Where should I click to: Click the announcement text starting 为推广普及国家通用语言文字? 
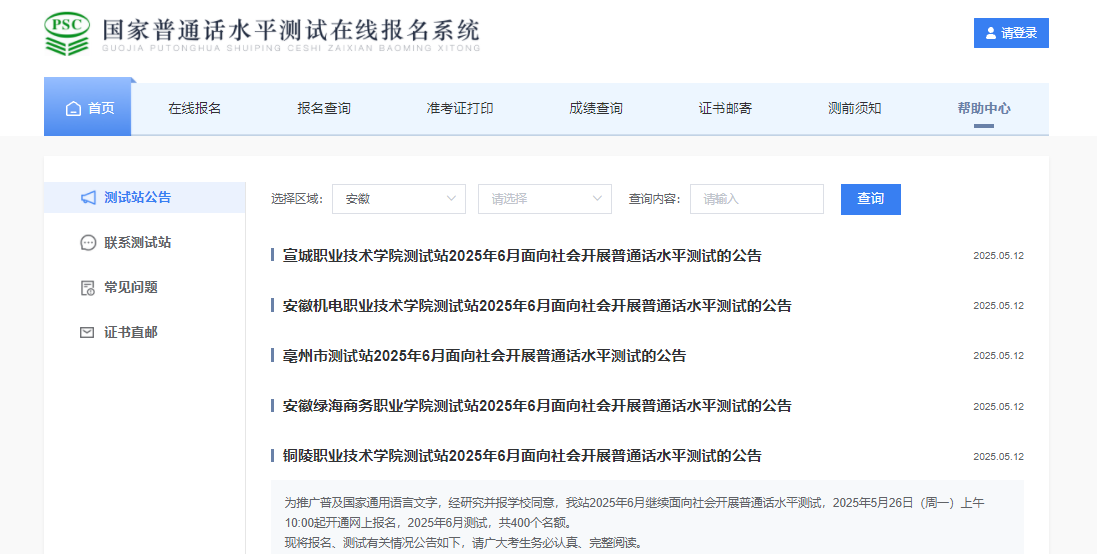tap(634, 512)
